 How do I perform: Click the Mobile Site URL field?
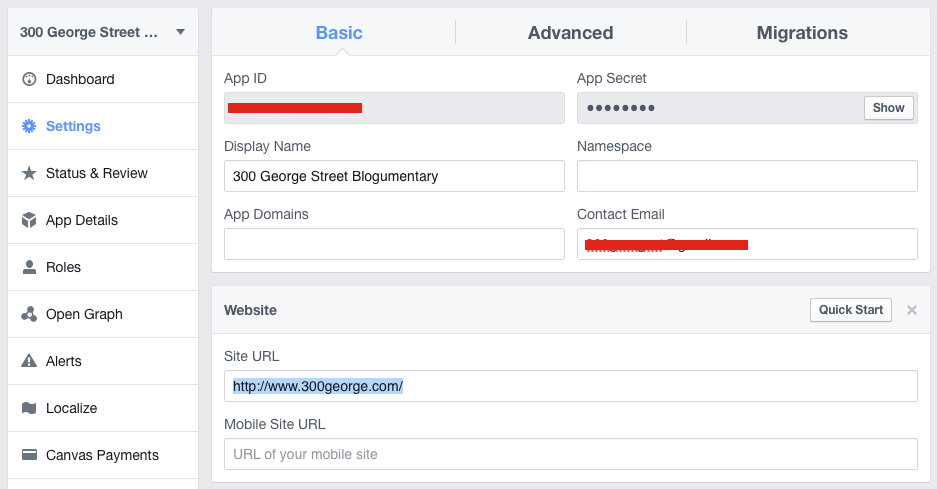click(x=571, y=454)
